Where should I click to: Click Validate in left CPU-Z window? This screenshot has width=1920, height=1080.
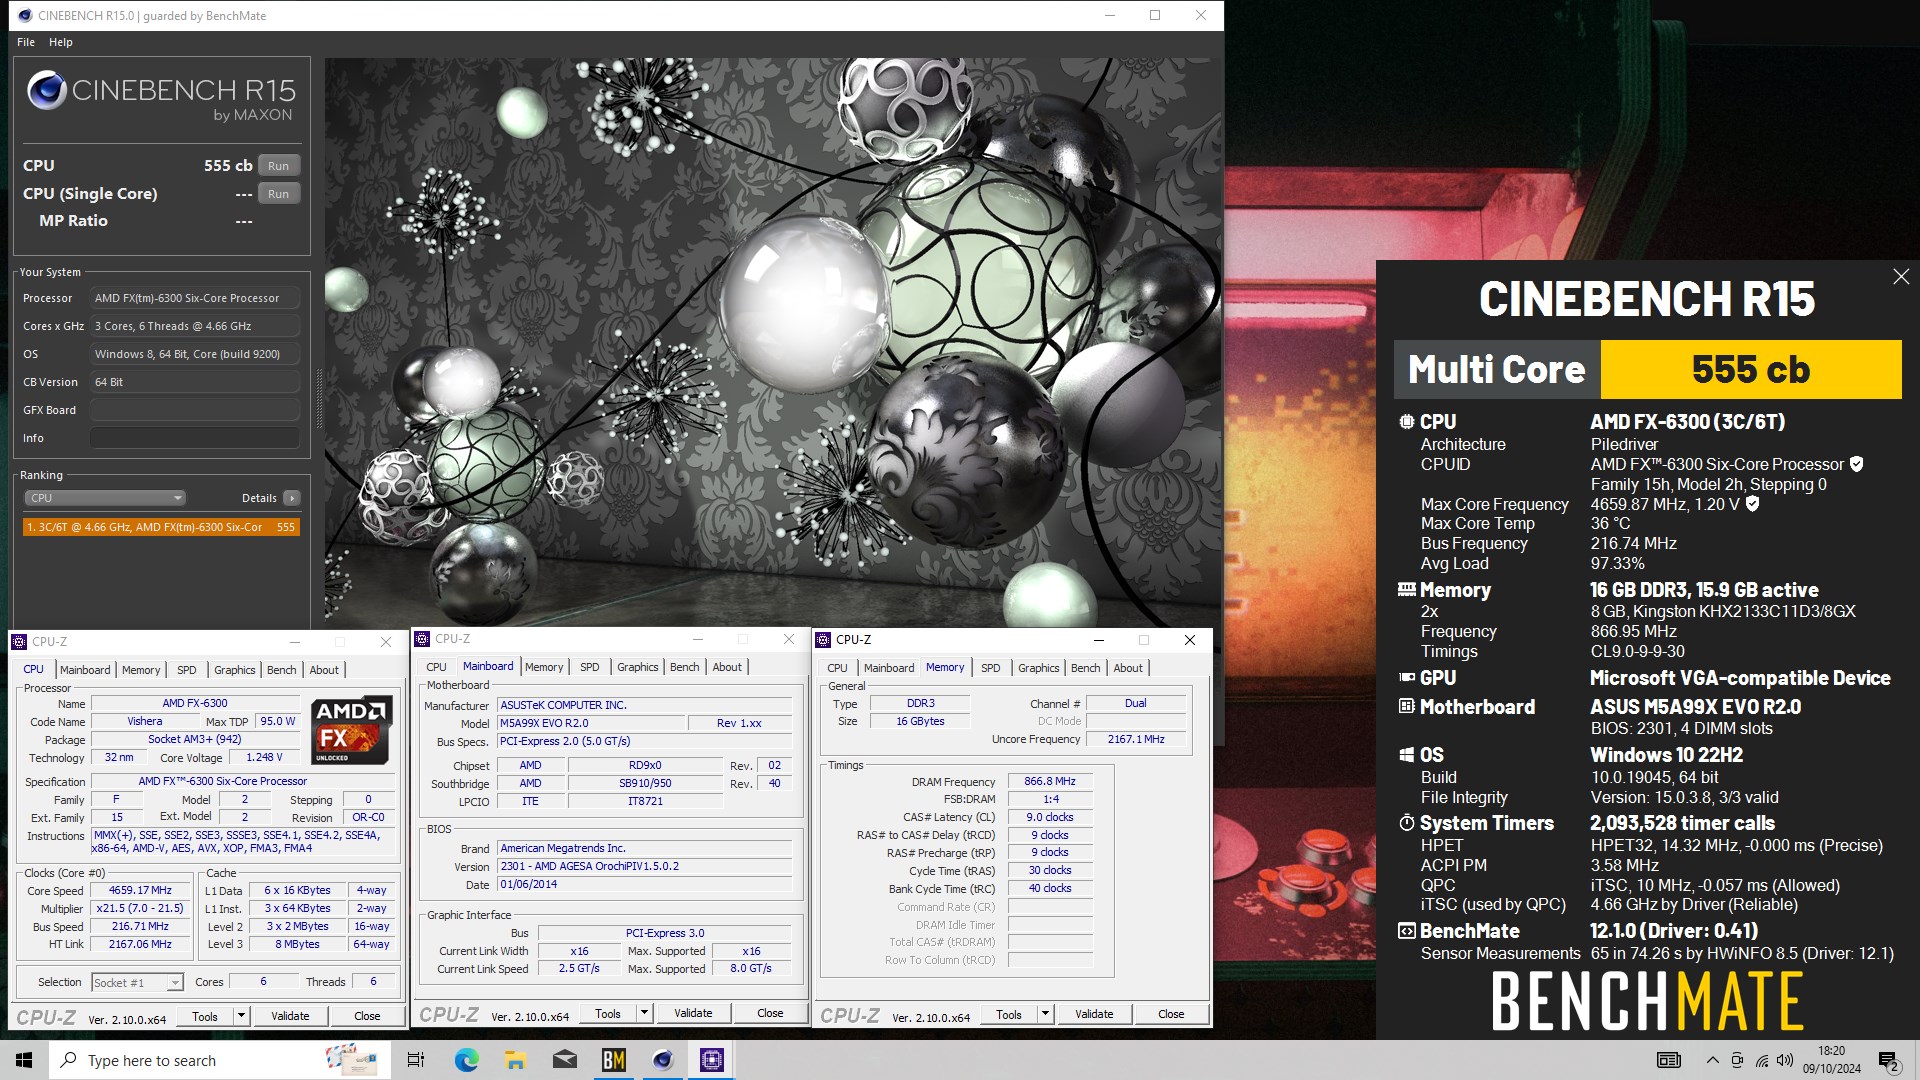pyautogui.click(x=290, y=1016)
